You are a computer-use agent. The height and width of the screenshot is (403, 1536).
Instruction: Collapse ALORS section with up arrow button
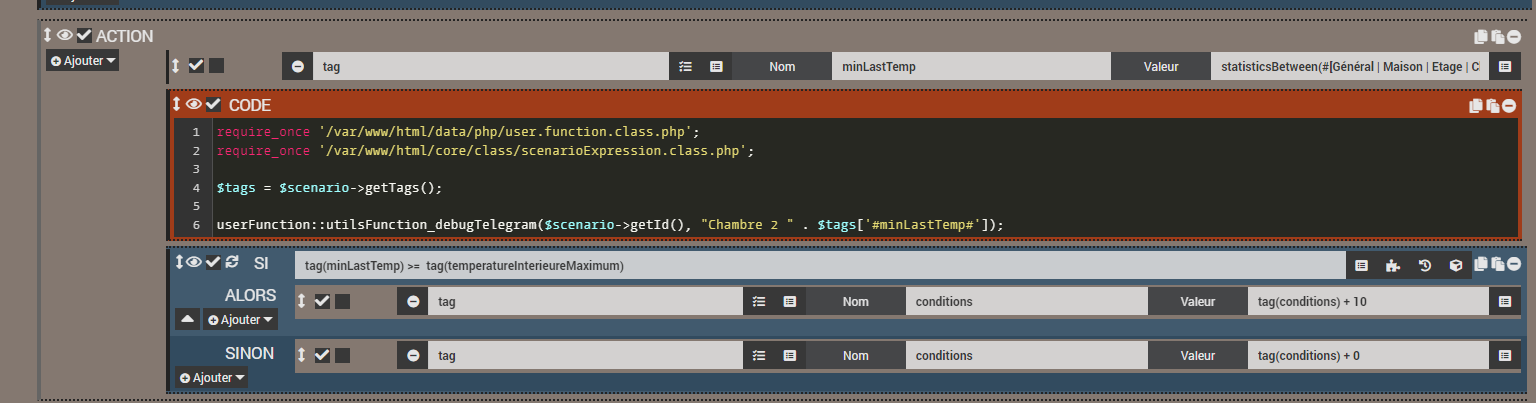point(187,319)
